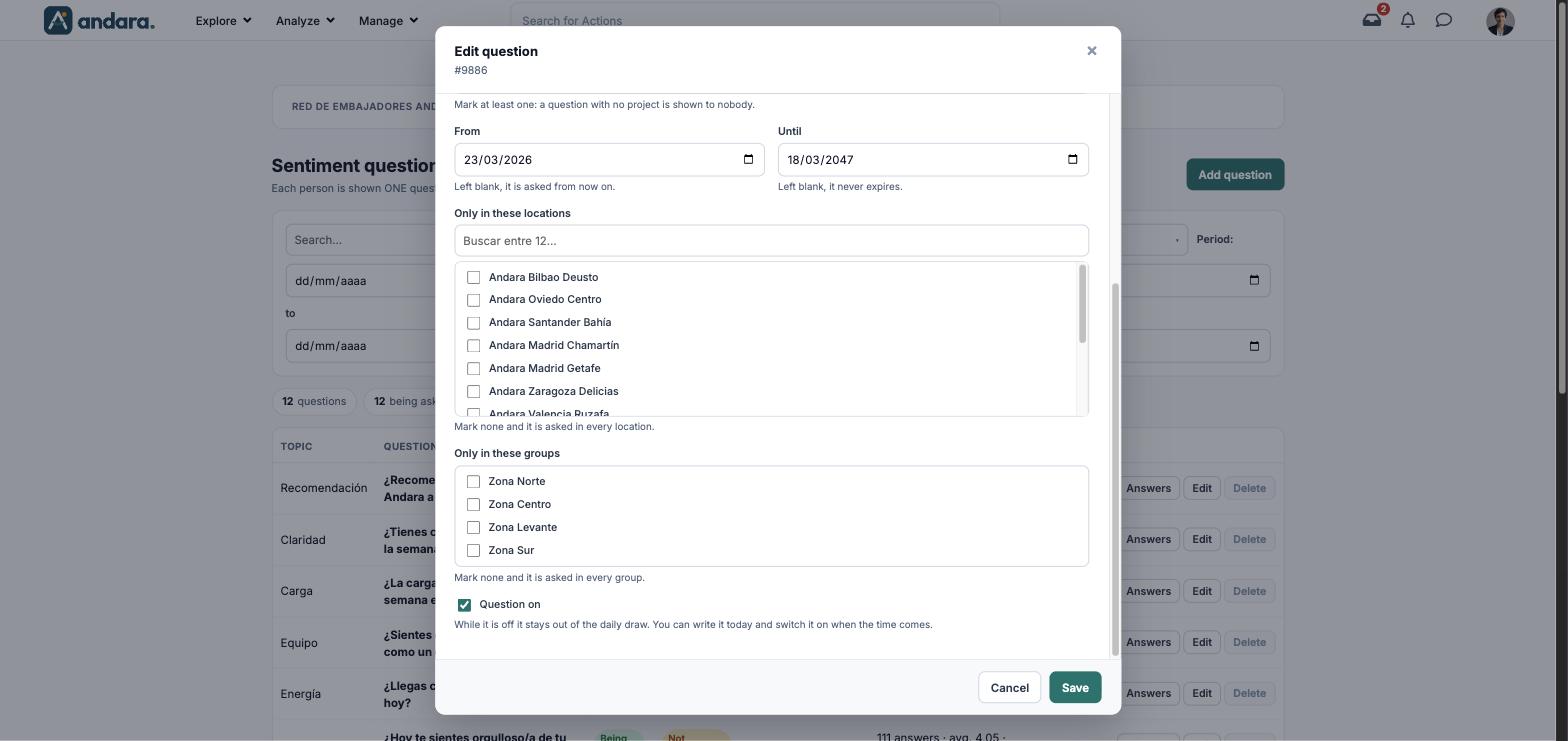
Task: Uncheck the Question on checkbox
Action: (x=464, y=605)
